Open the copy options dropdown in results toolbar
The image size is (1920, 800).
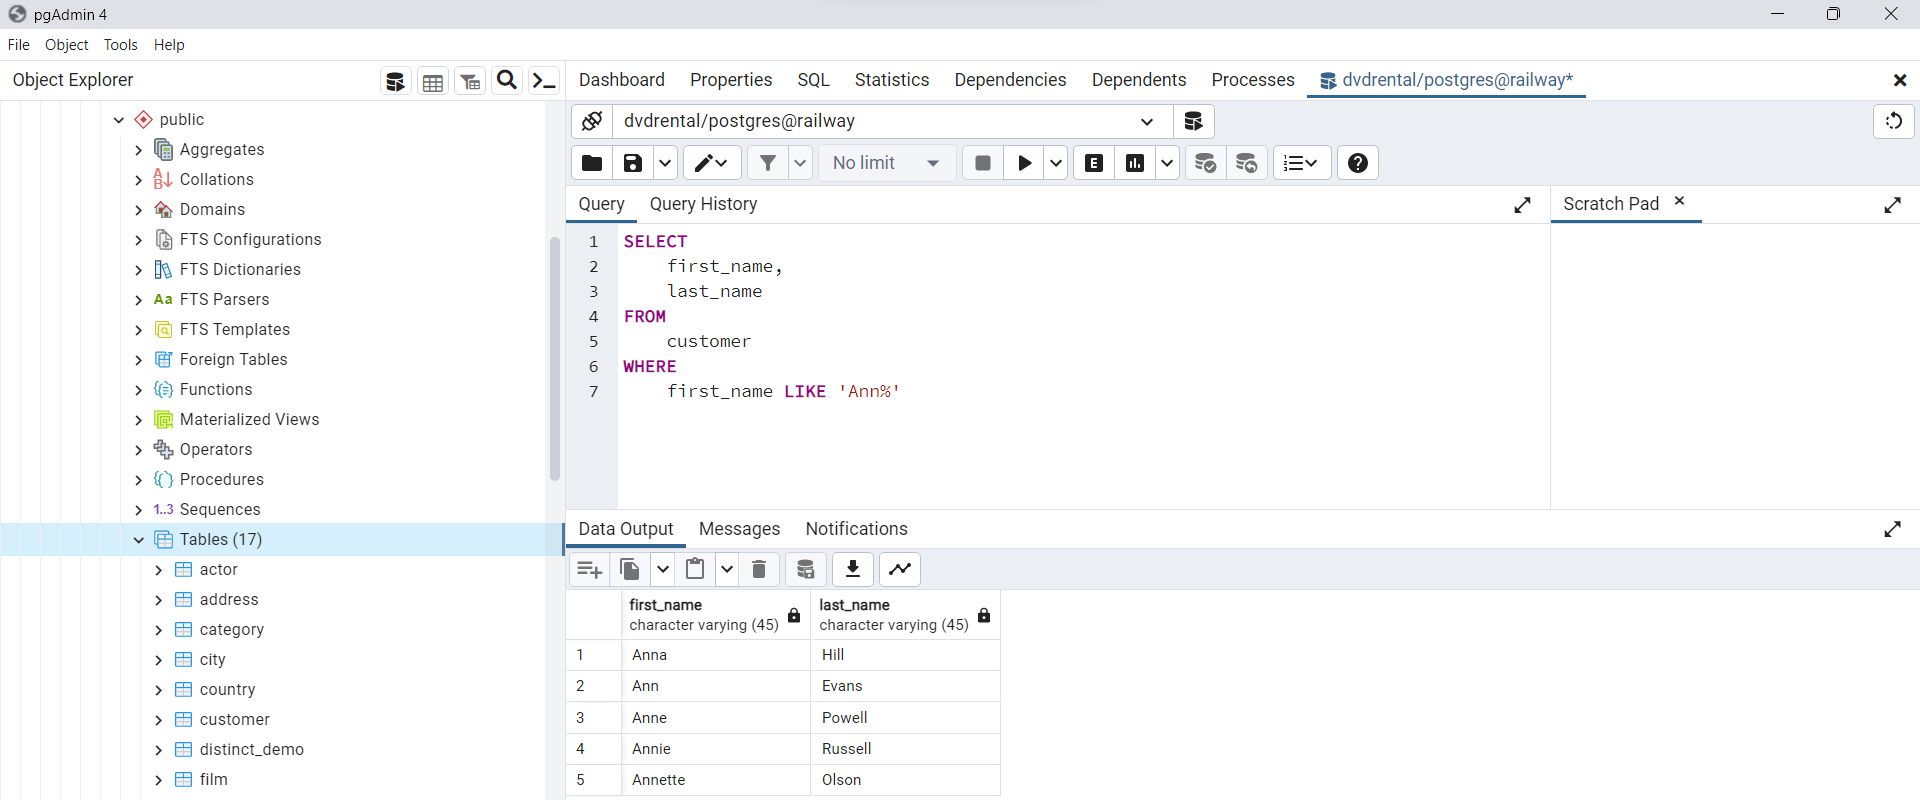click(x=662, y=569)
